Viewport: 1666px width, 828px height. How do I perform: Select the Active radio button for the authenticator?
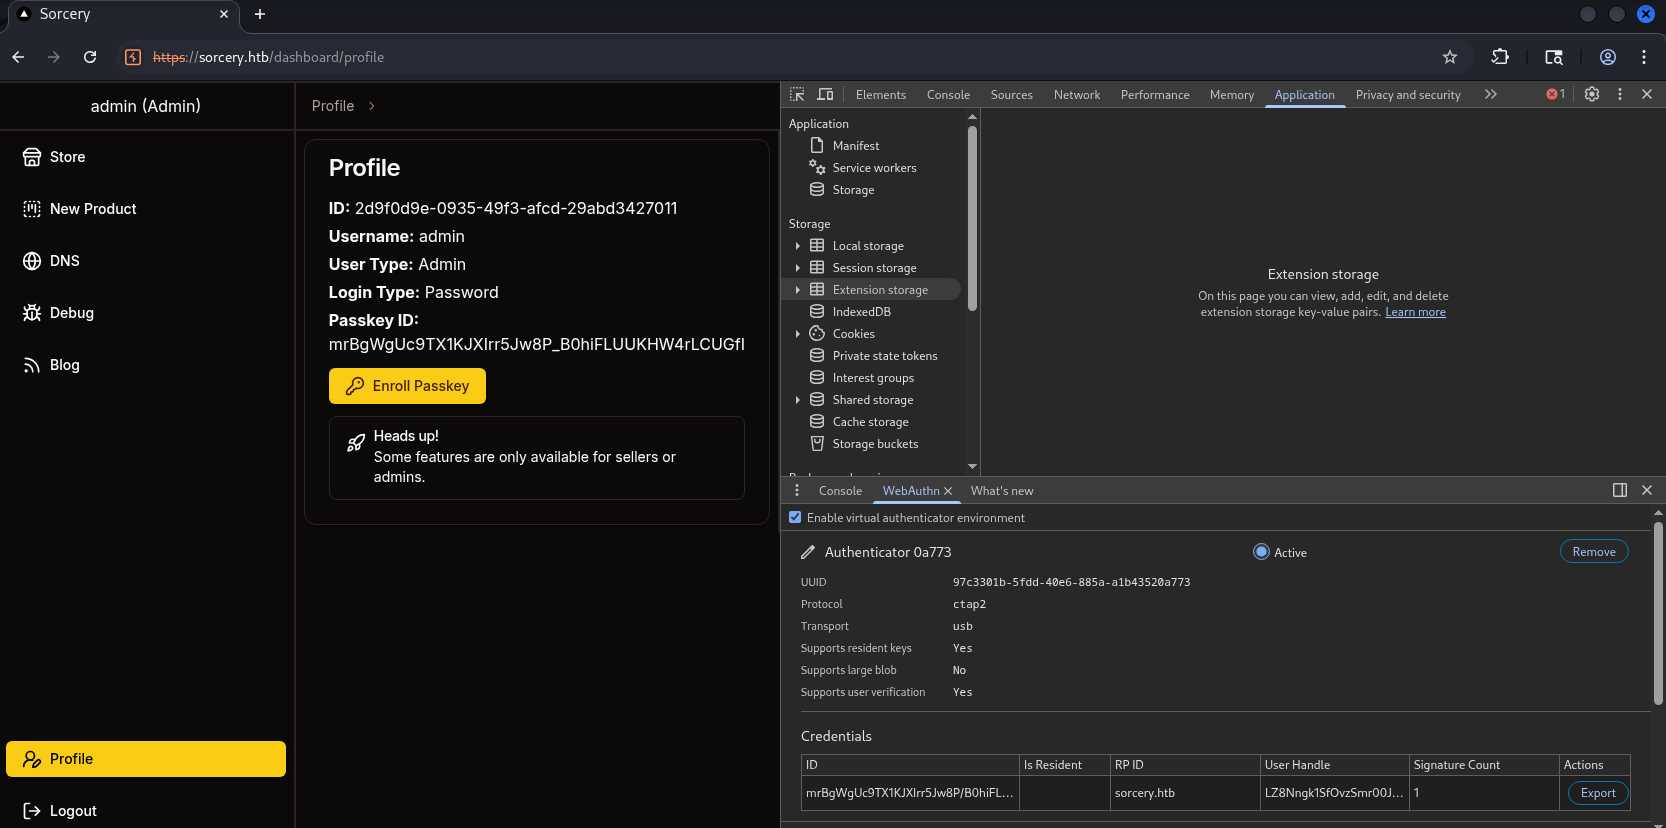(1261, 552)
